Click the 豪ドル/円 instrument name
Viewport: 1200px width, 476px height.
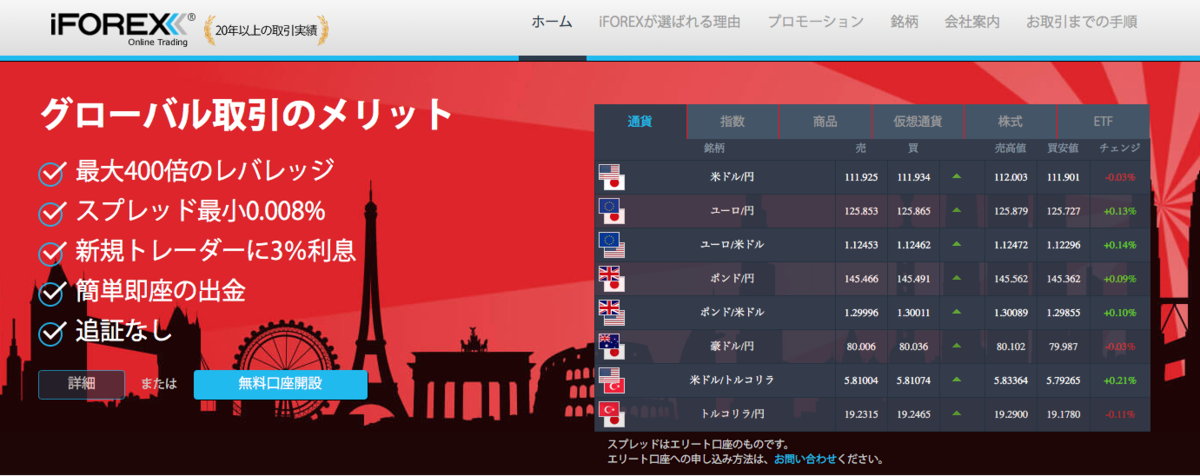730,346
